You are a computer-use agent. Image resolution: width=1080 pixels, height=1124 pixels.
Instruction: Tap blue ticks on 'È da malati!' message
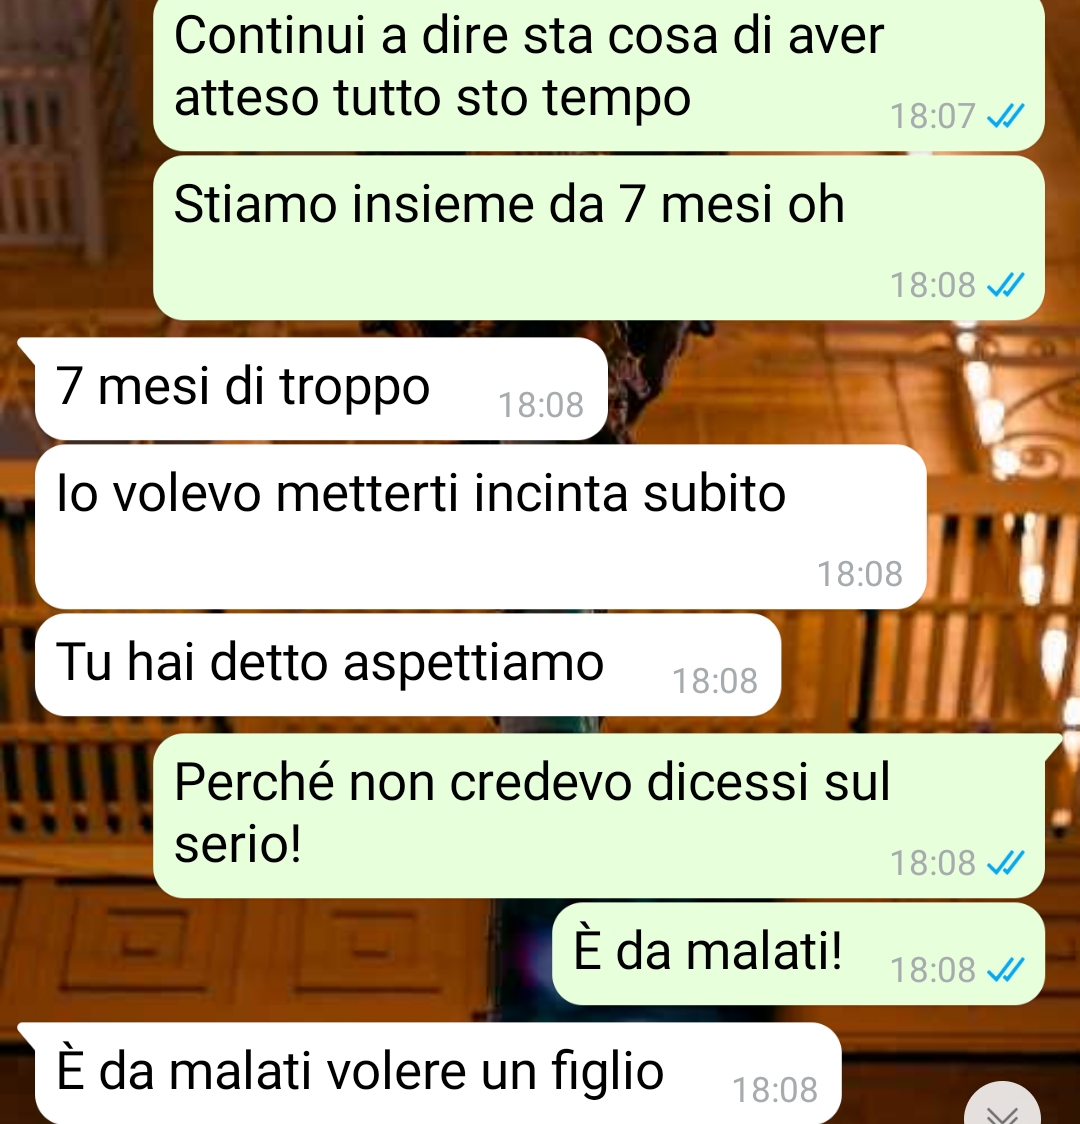1006,969
